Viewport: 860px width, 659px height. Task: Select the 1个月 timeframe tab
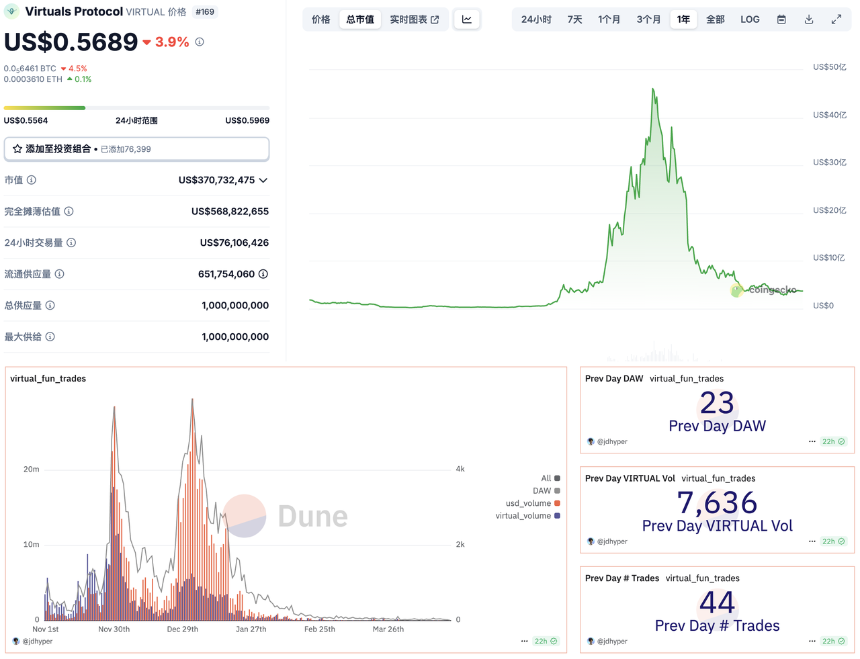click(x=608, y=18)
